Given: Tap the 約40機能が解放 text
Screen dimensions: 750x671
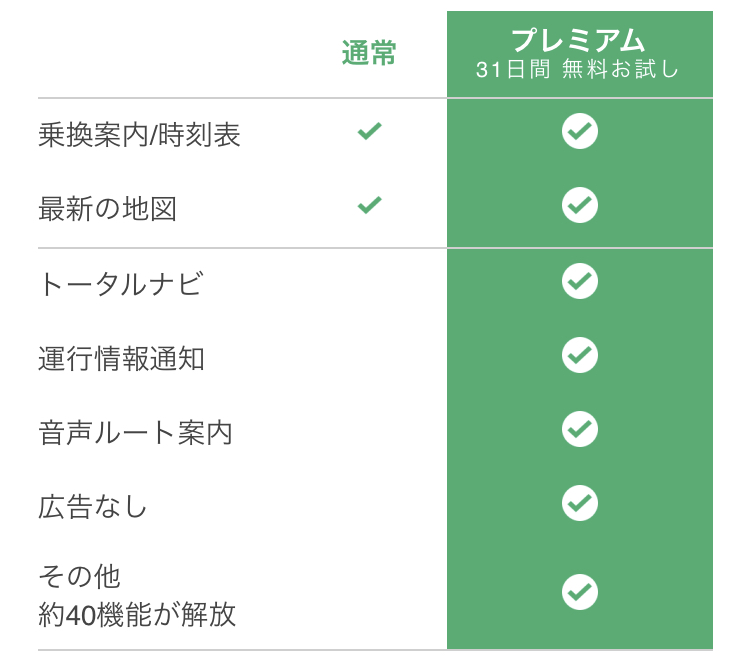Looking at the screenshot, I should click(x=137, y=614).
